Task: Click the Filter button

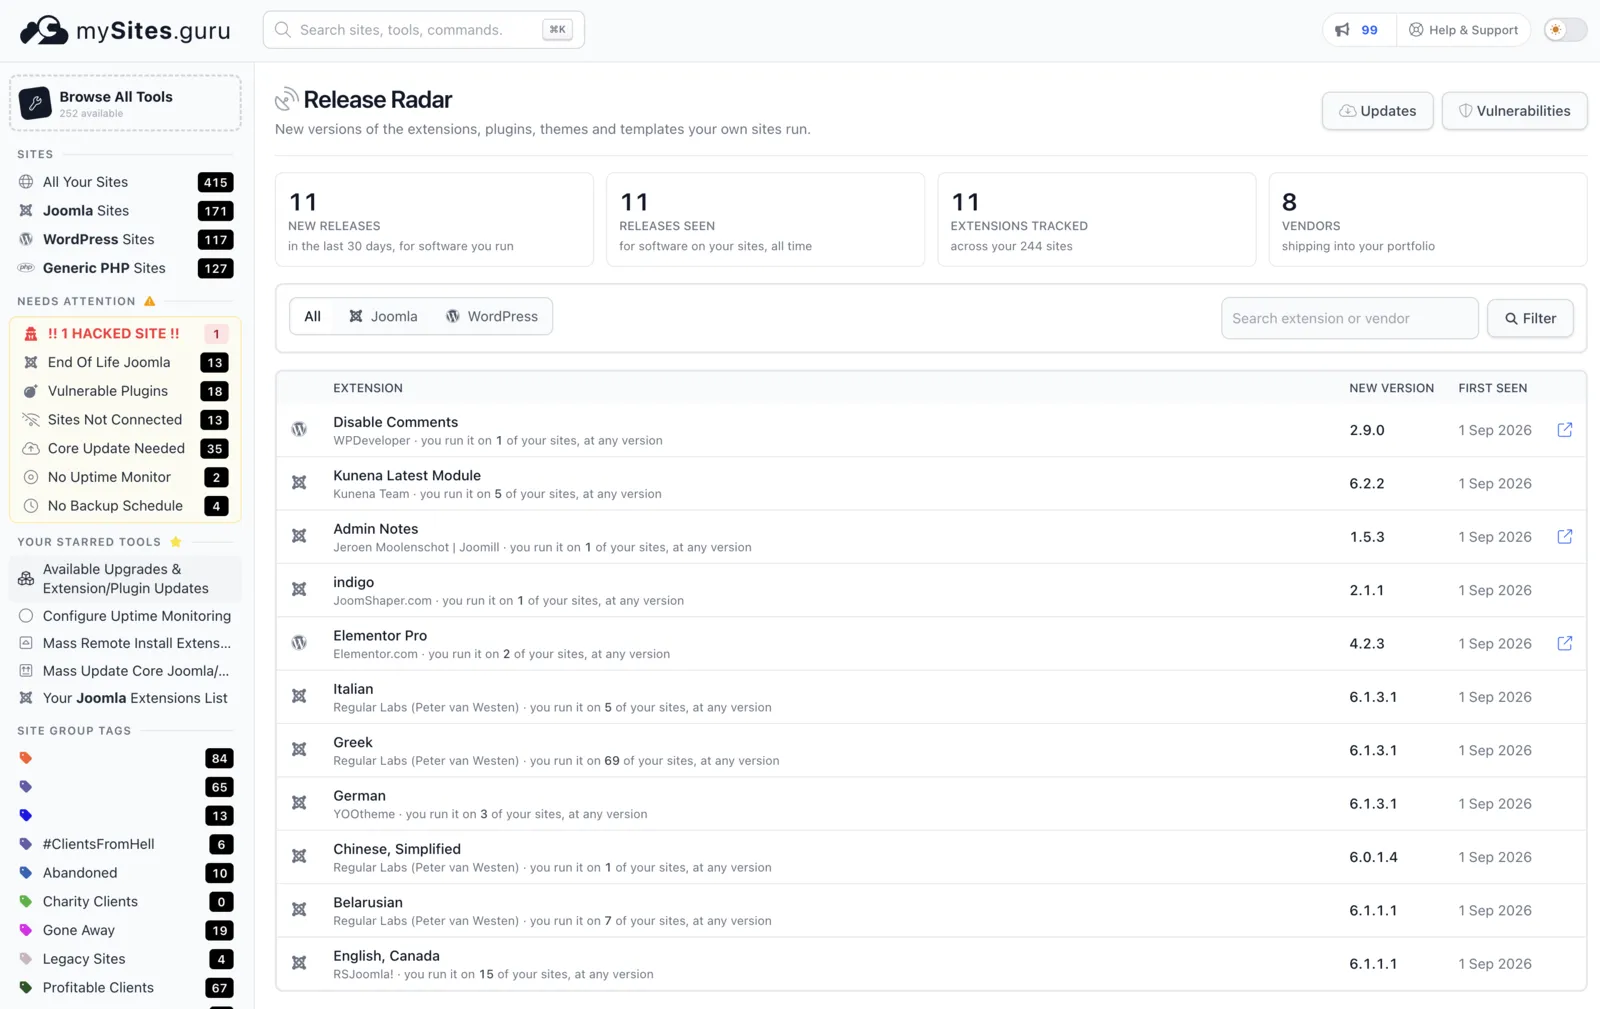Action: click(1530, 318)
